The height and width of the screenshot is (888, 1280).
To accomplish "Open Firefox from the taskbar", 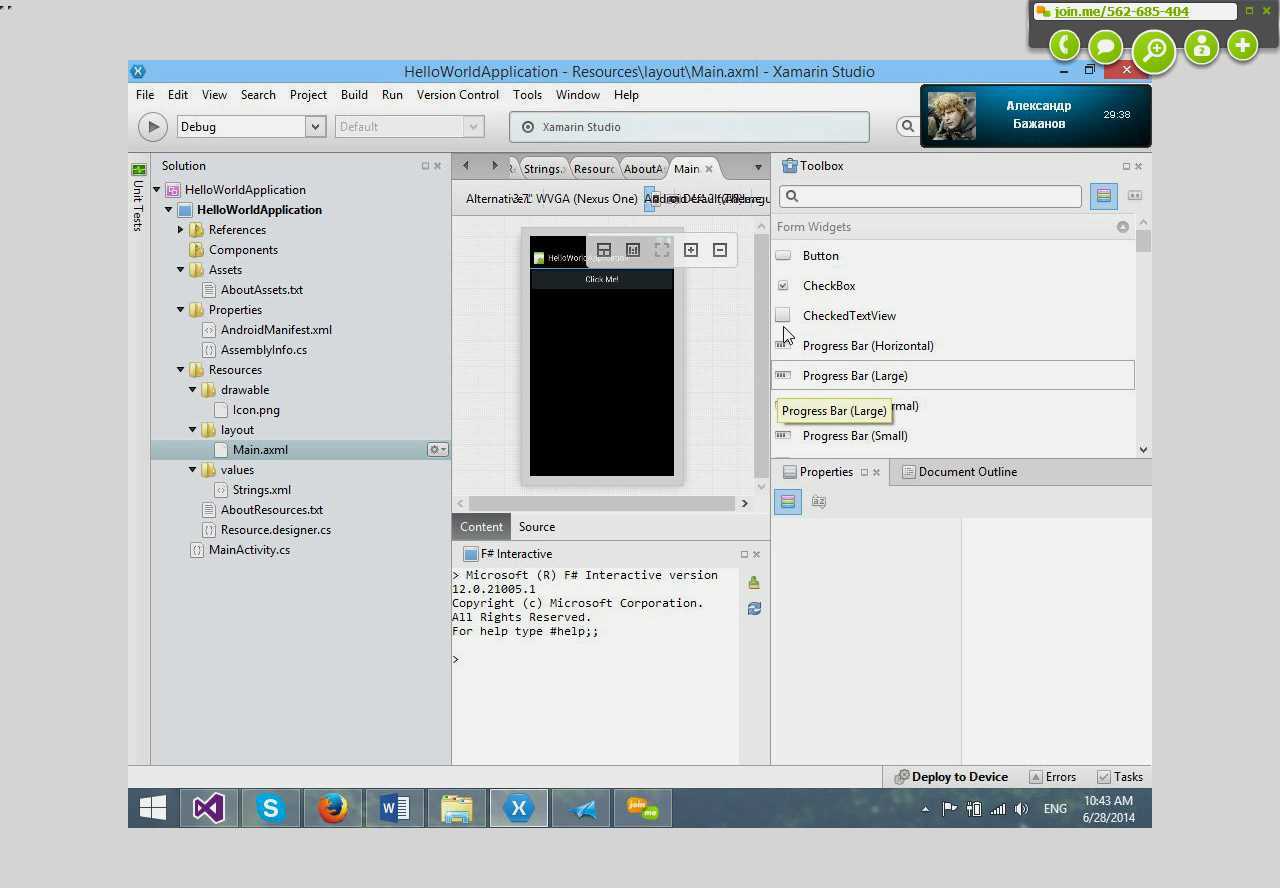I will click(x=333, y=808).
